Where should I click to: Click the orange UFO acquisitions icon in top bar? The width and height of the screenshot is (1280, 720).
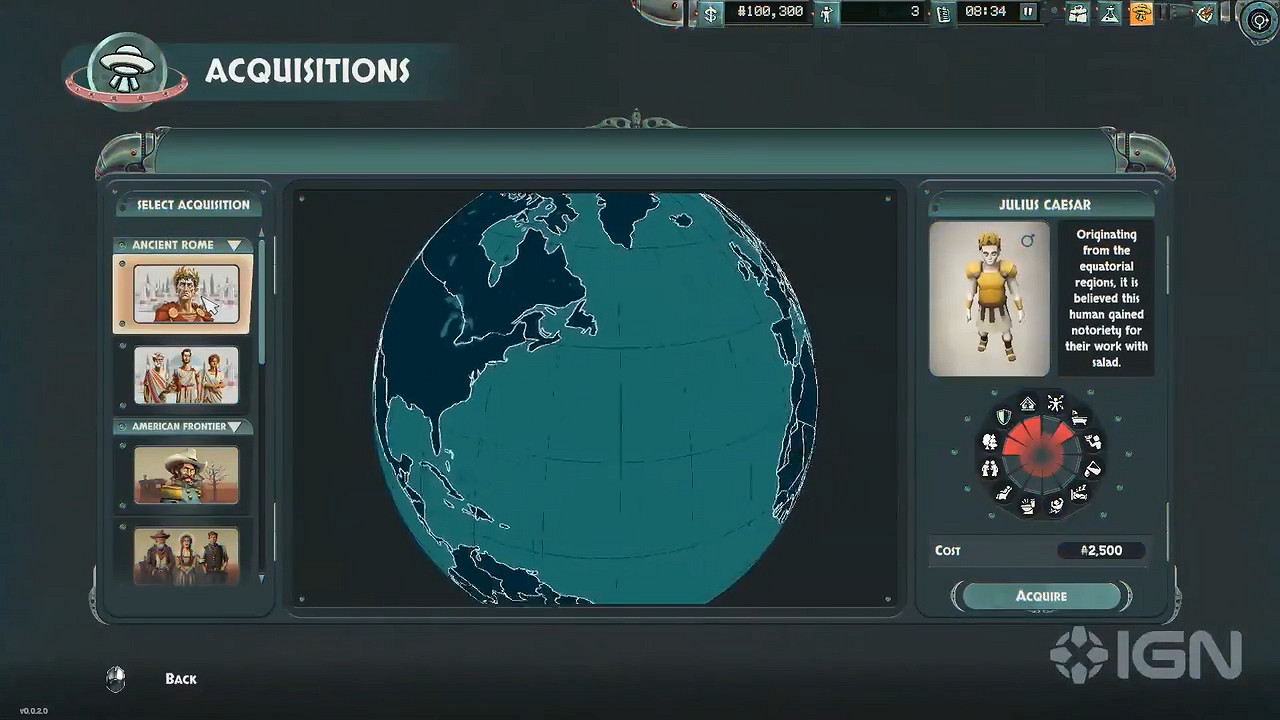(1141, 13)
